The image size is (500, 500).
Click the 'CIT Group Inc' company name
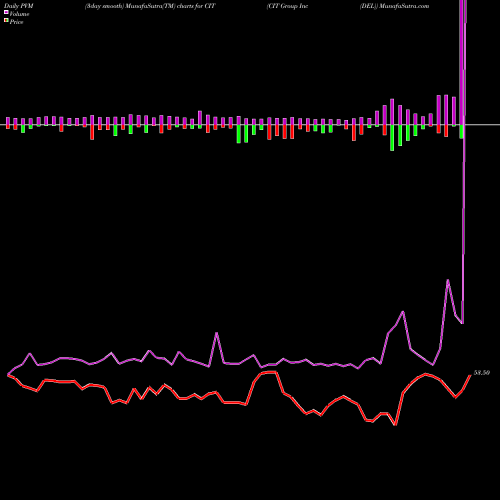[x=287, y=6]
